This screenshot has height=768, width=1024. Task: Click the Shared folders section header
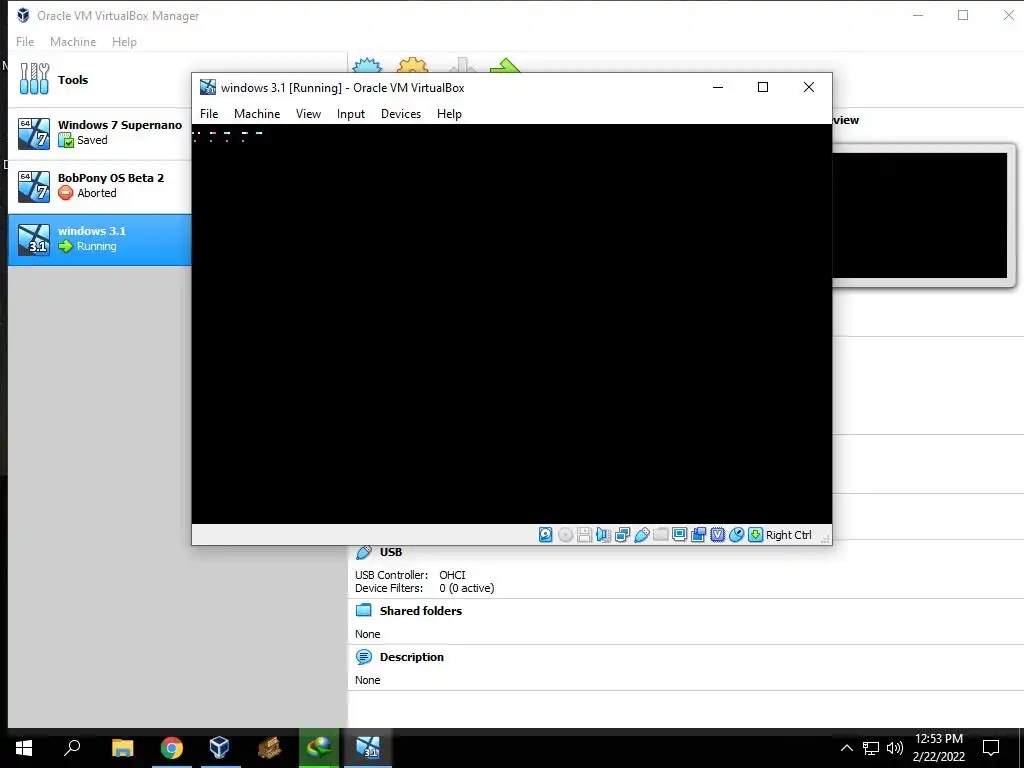click(x=421, y=611)
